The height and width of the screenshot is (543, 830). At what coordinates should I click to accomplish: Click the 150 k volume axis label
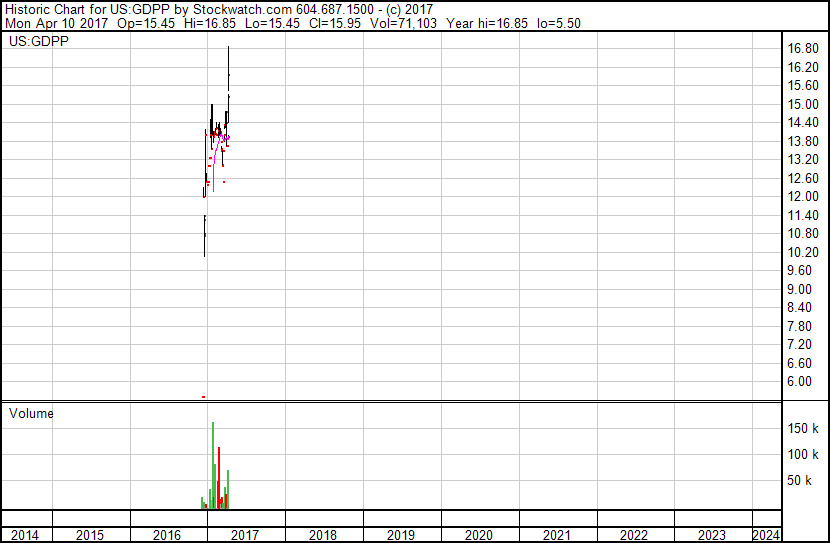pos(803,428)
